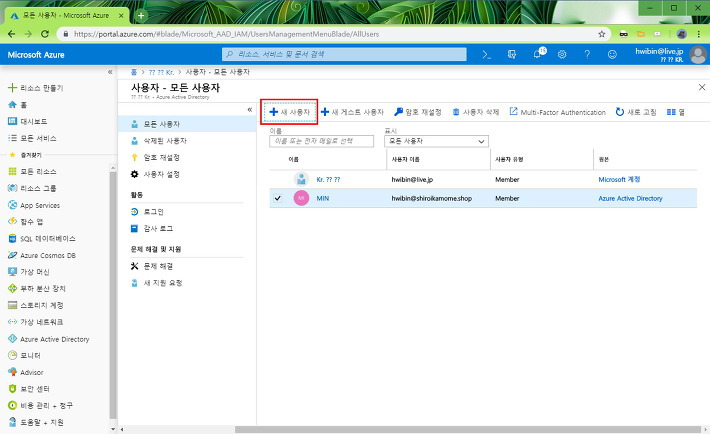This screenshot has height=434, width=710.
Task: Open 대시보드 in sidebar
Action: pyautogui.click(x=28, y=121)
